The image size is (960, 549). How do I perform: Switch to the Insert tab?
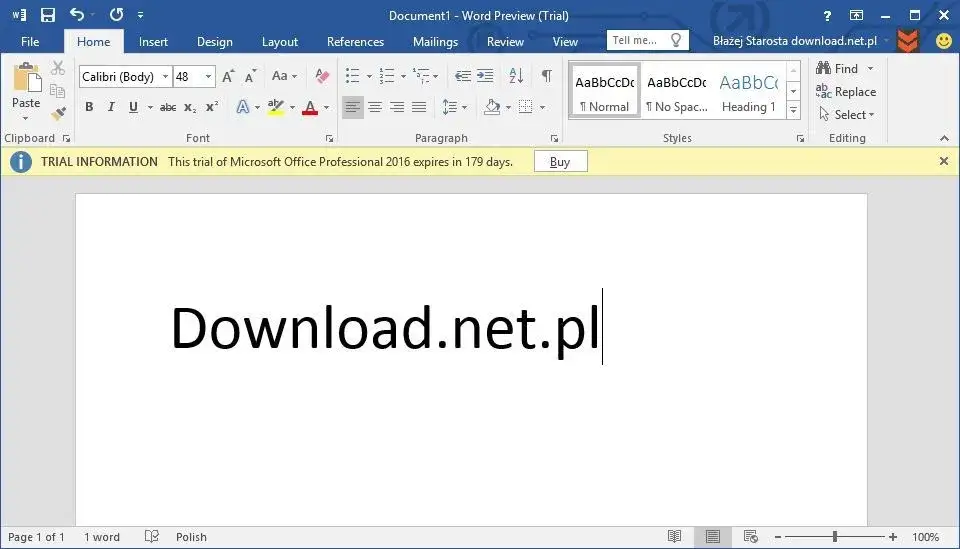(x=153, y=42)
